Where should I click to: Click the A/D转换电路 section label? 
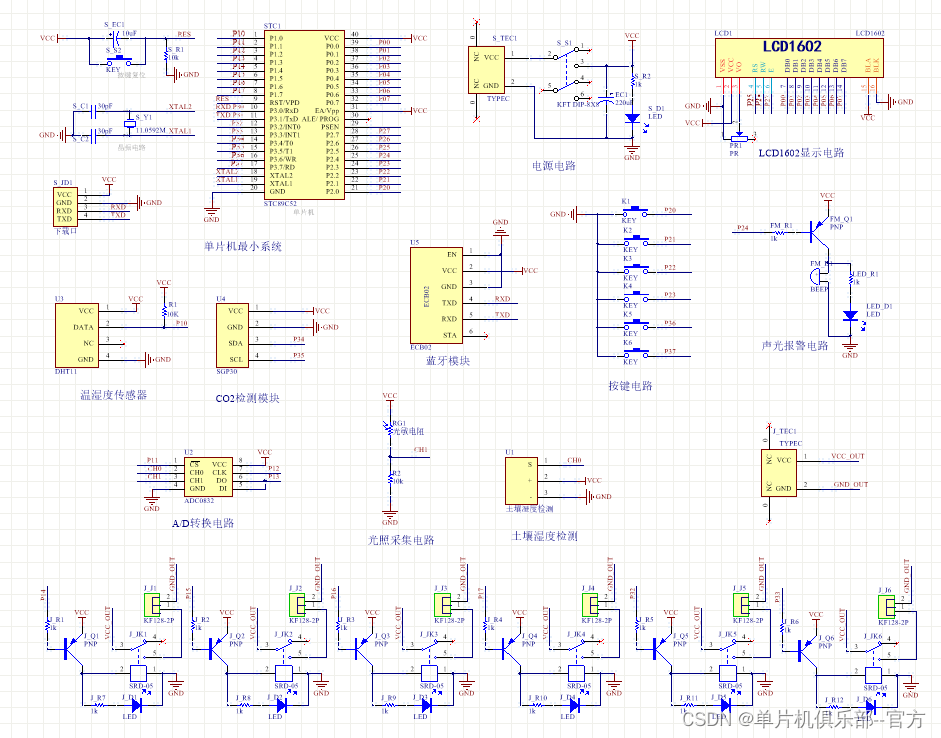(203, 523)
